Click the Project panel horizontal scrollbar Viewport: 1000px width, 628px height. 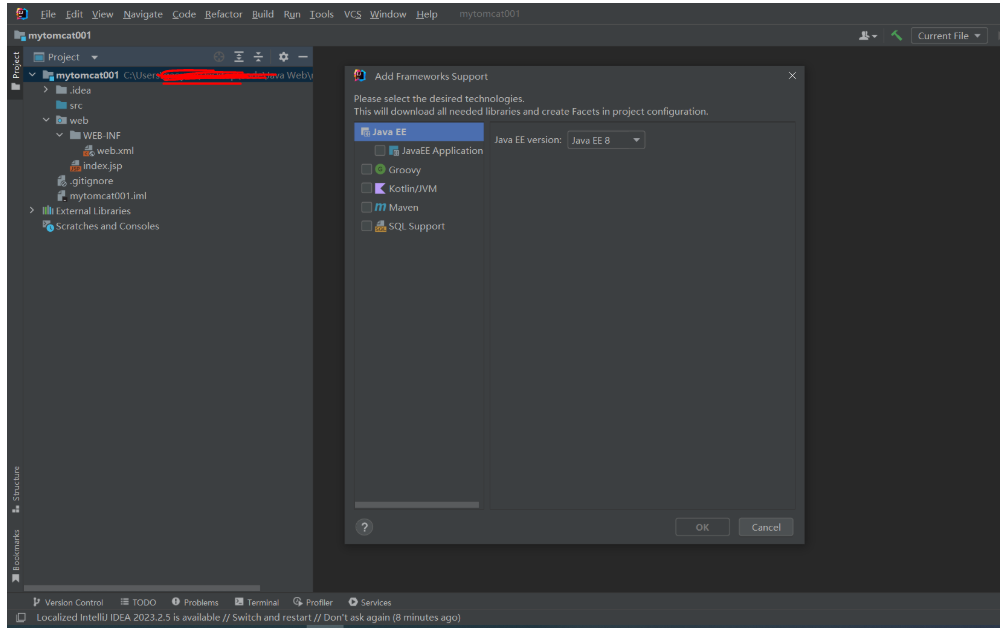tap(142, 588)
